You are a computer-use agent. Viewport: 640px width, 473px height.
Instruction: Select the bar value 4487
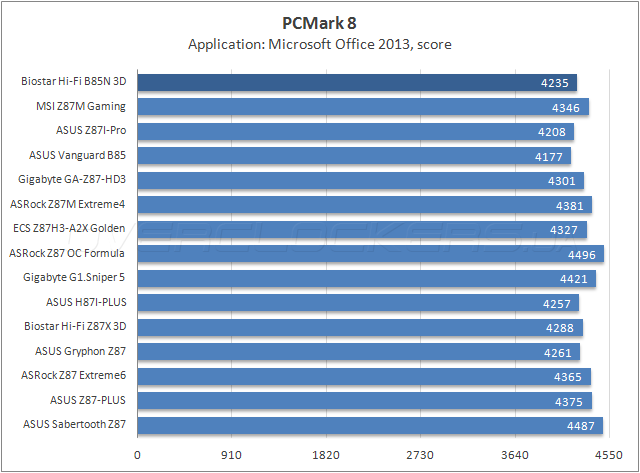[x=581, y=426]
